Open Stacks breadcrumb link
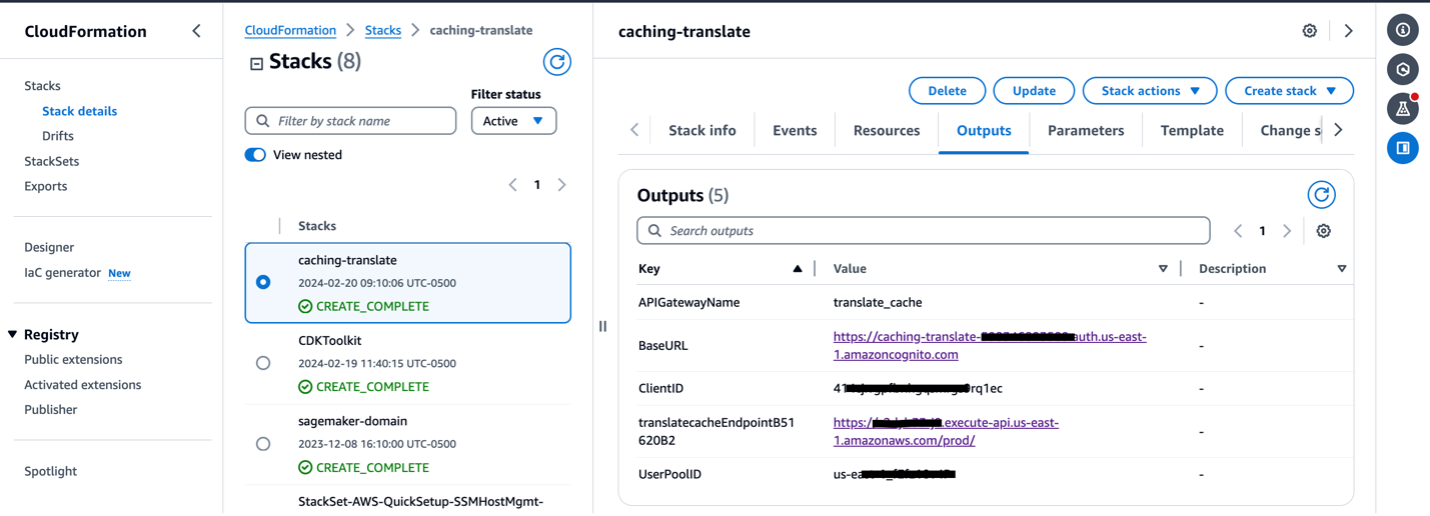 383,31
